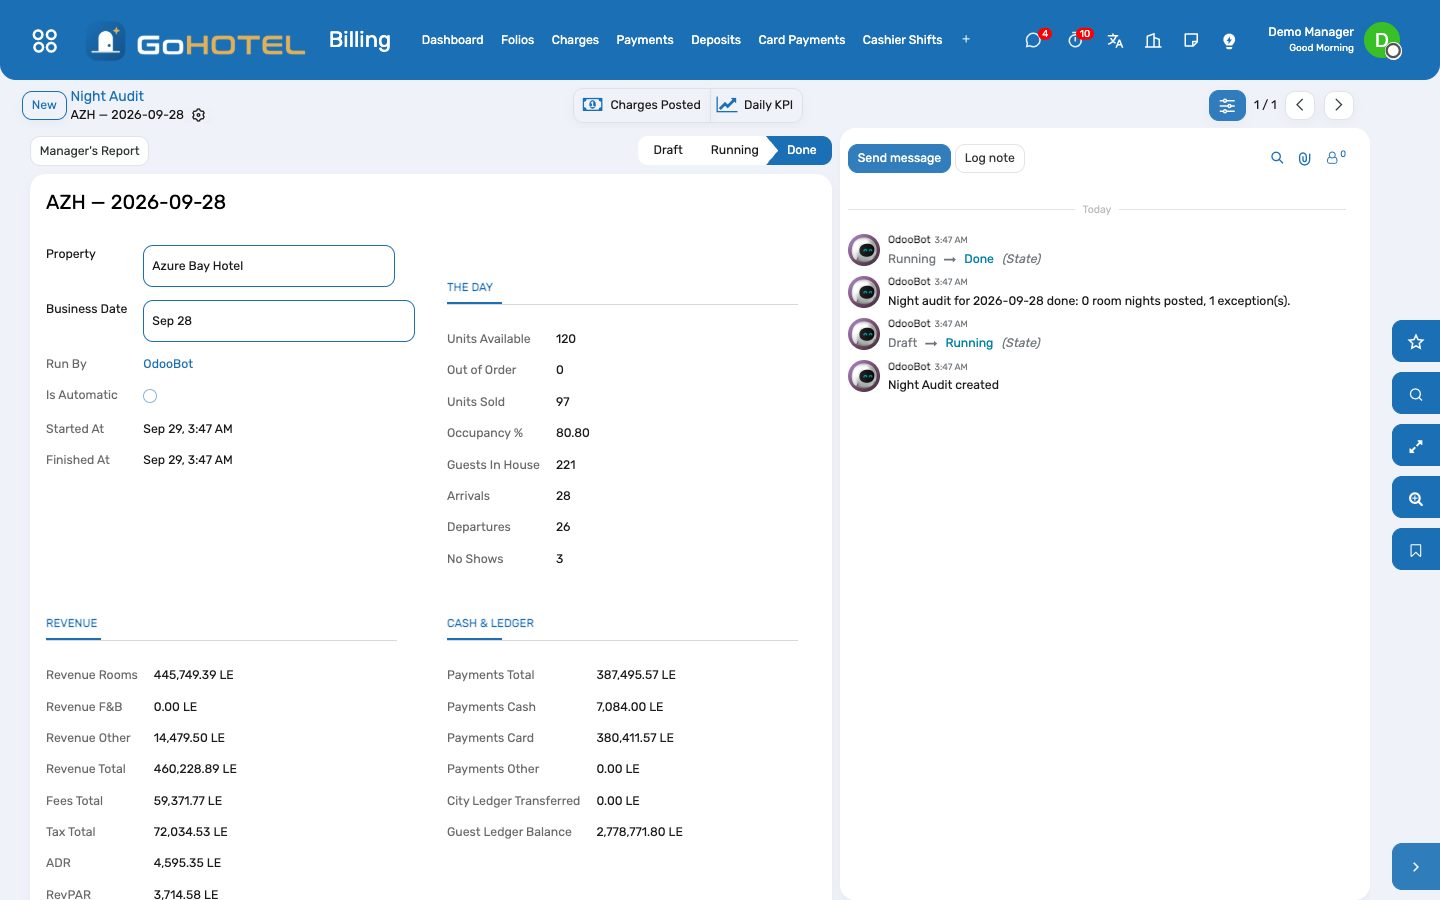This screenshot has width=1440, height=900.
Task: Open the apps grid home menu icon
Action: pyautogui.click(x=45, y=40)
